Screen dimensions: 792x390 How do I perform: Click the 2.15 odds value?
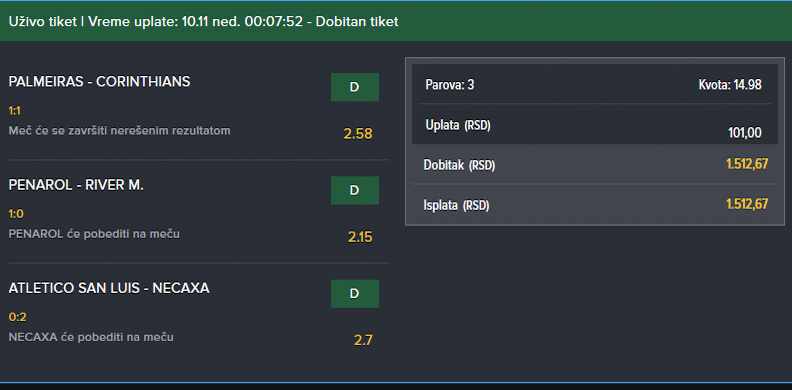[360, 237]
